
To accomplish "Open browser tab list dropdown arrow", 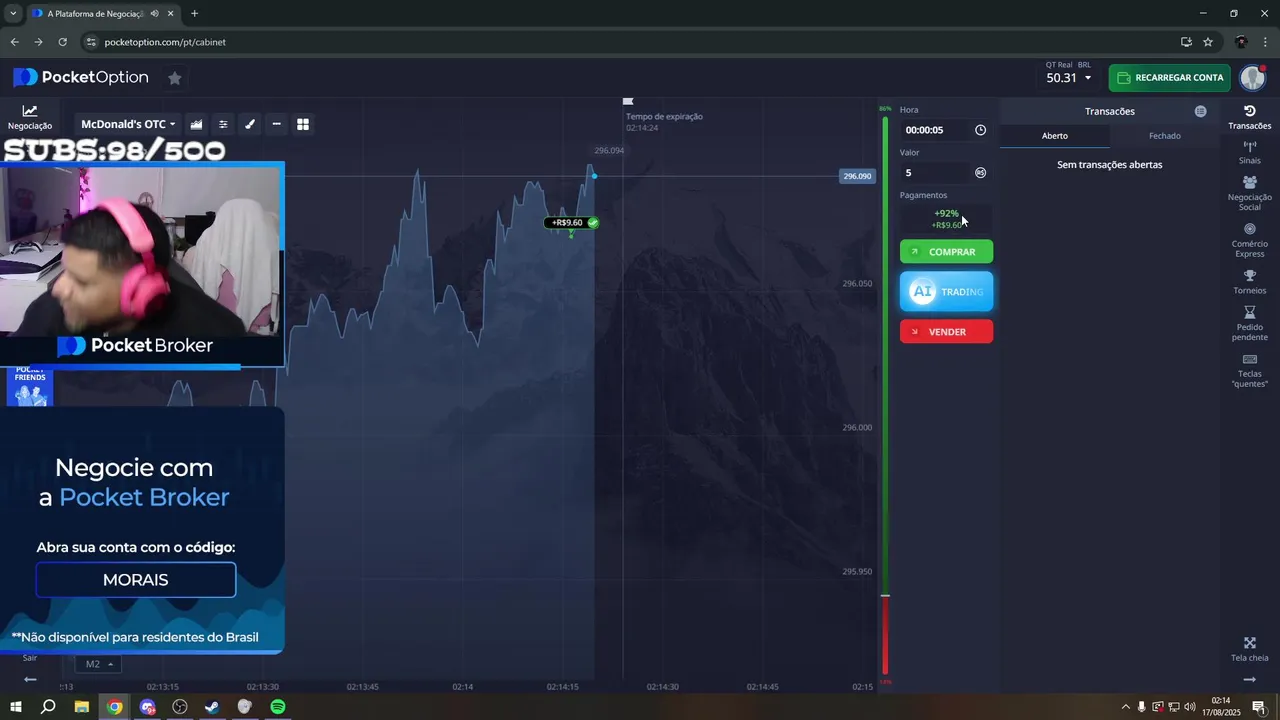I will coord(13,13).
